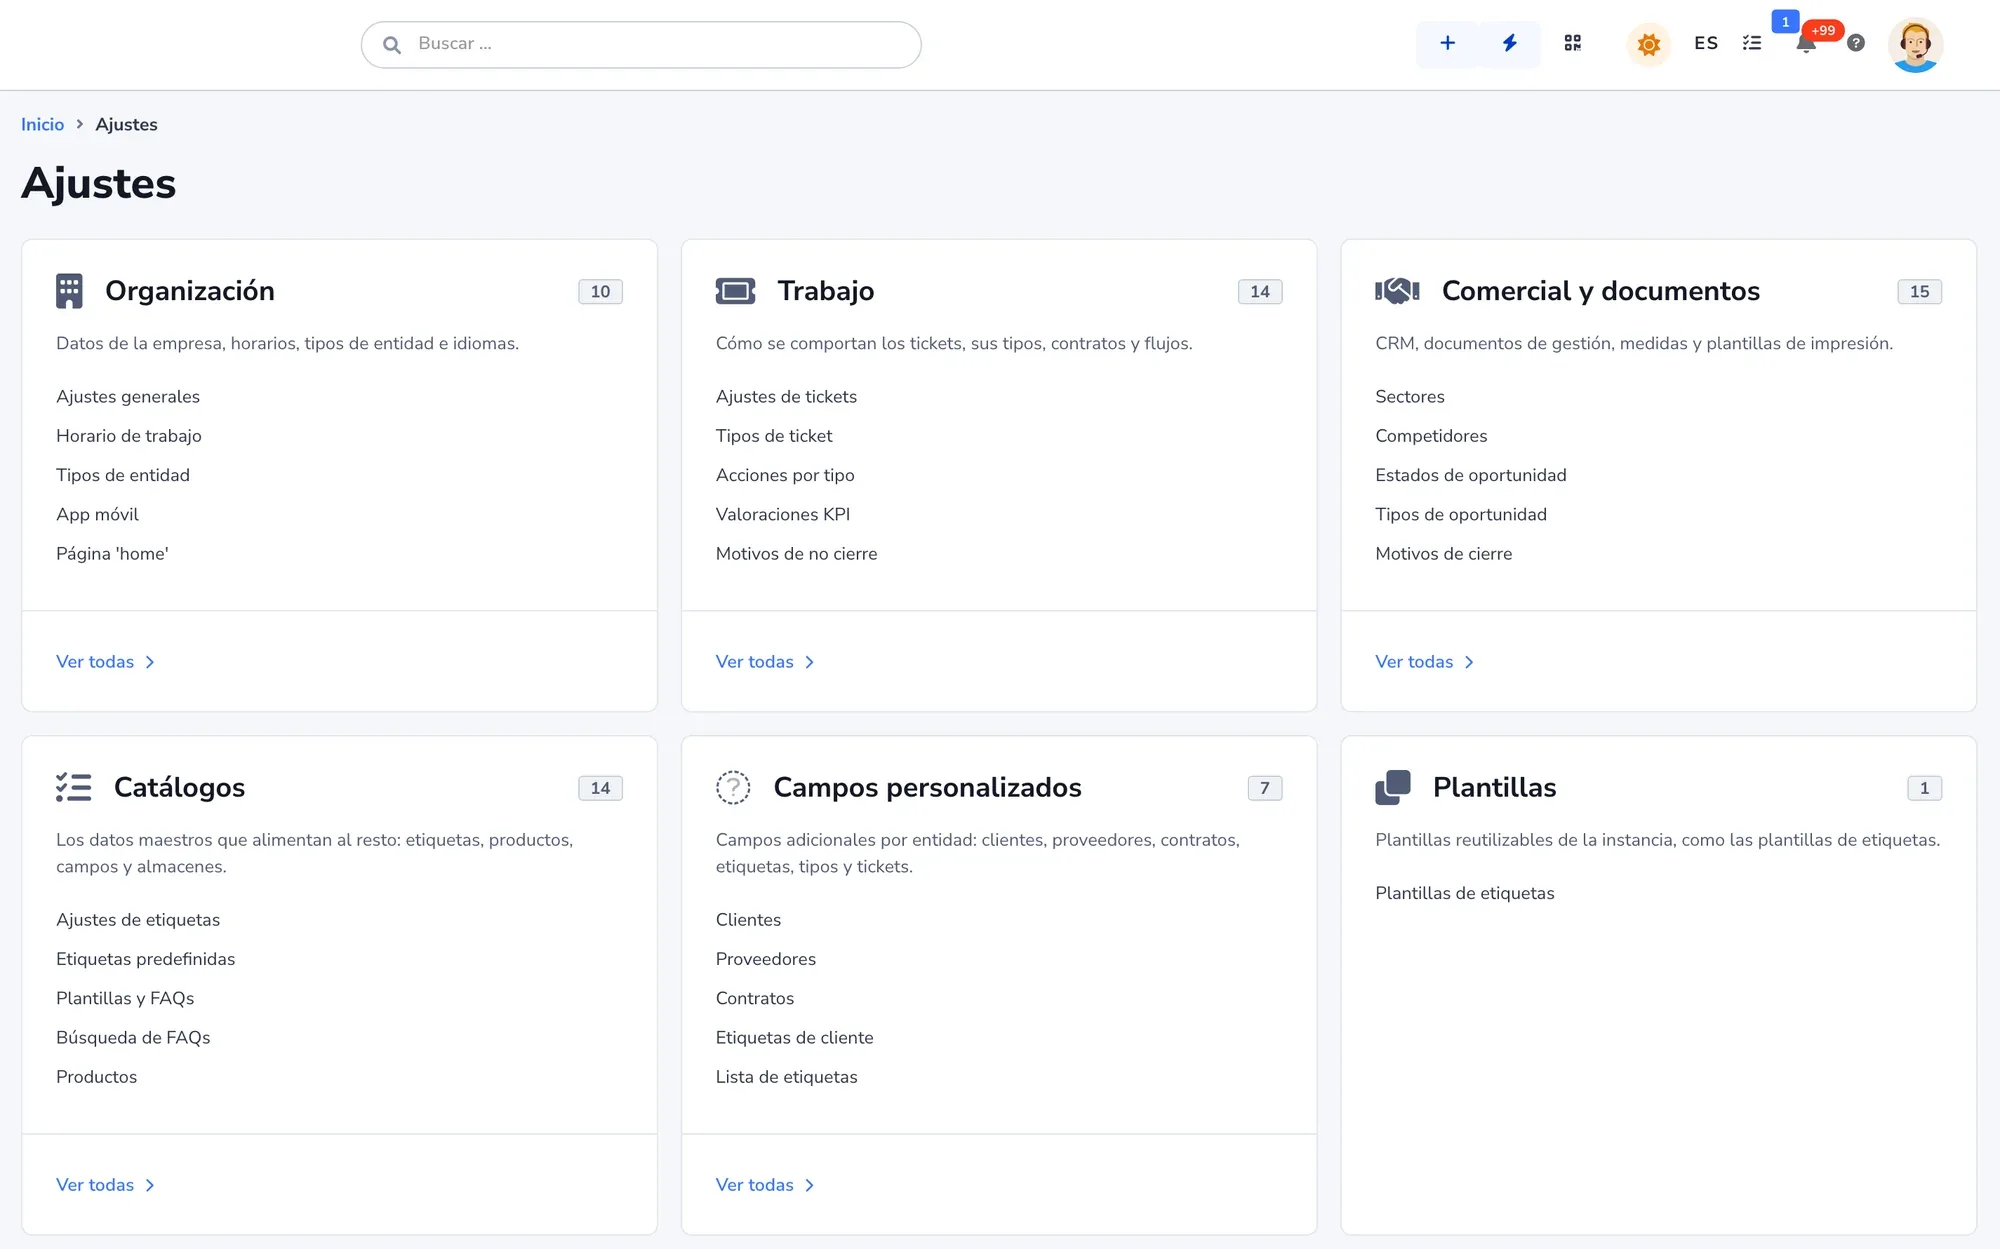Screen dimensions: 2000x1249
Task: Click the Organización building icon
Action: click(69, 291)
